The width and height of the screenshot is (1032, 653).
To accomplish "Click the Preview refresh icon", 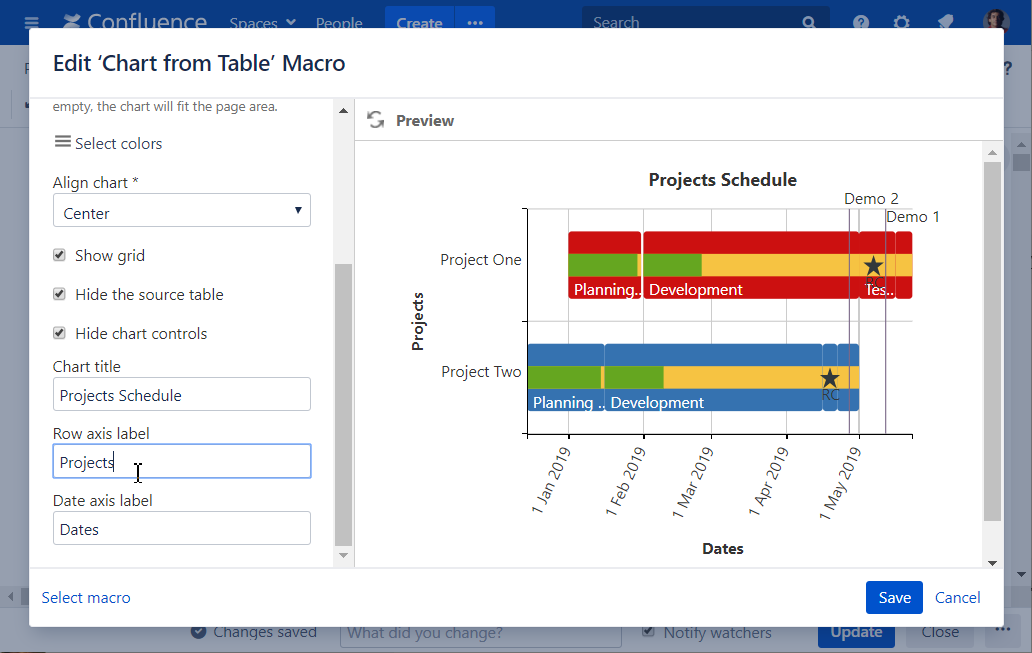I will tap(376, 120).
